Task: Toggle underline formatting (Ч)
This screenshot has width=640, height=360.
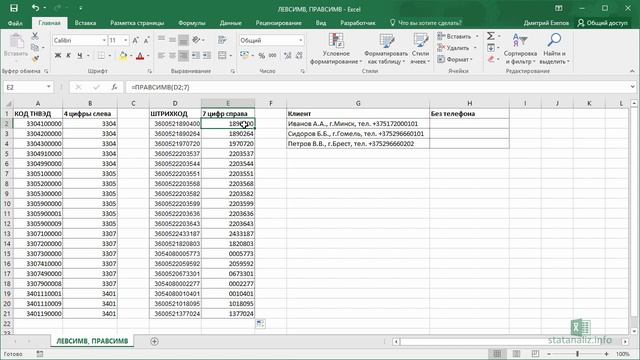Action: tap(80, 56)
